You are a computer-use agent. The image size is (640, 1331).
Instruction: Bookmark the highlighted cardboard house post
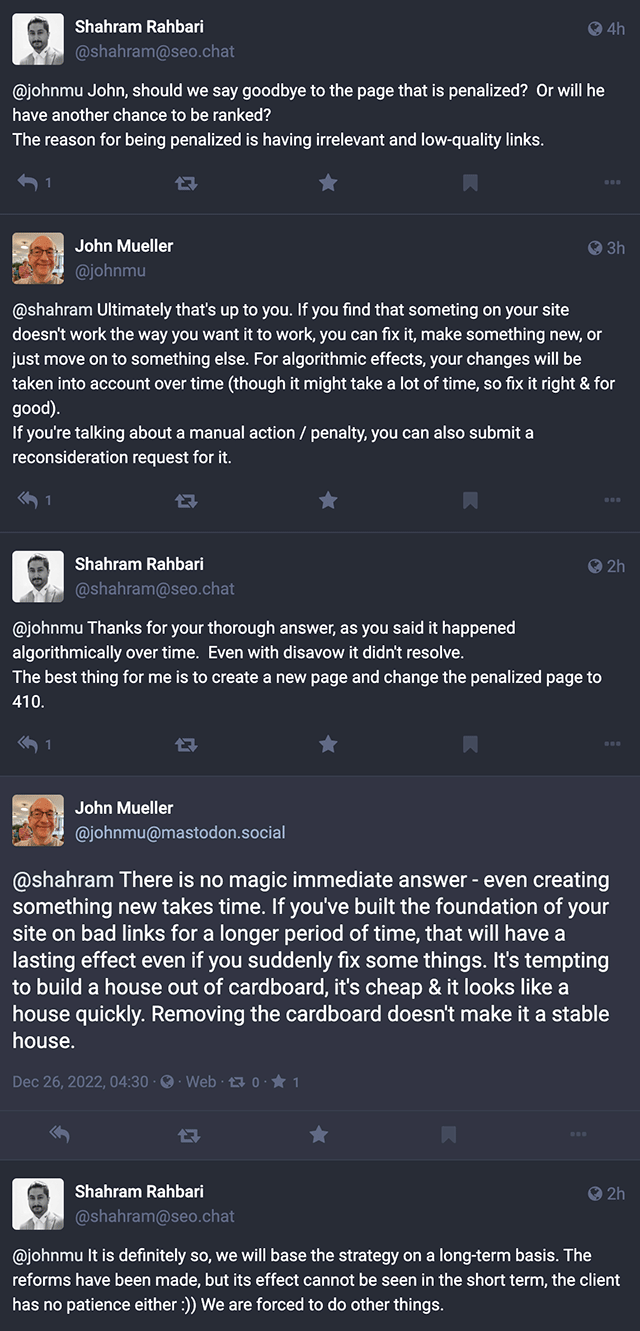pyautogui.click(x=448, y=1134)
